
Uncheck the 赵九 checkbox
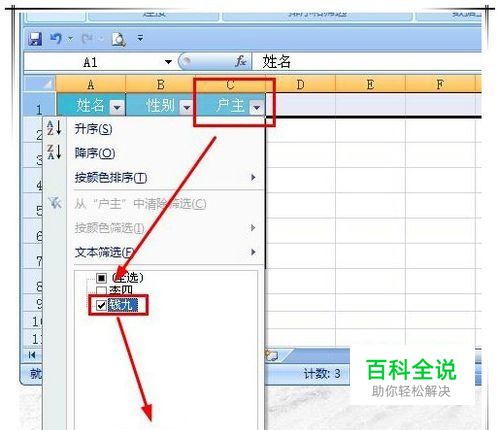click(101, 305)
